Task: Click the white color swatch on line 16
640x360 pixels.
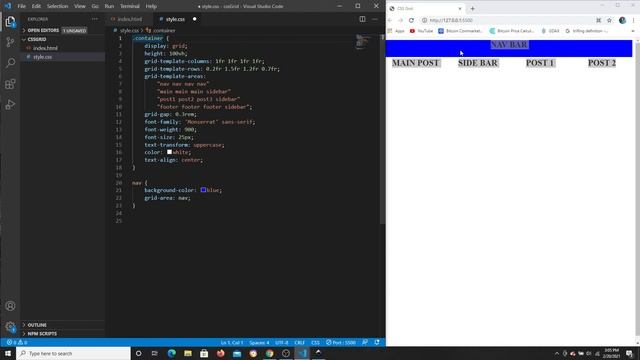Action: tap(169, 152)
